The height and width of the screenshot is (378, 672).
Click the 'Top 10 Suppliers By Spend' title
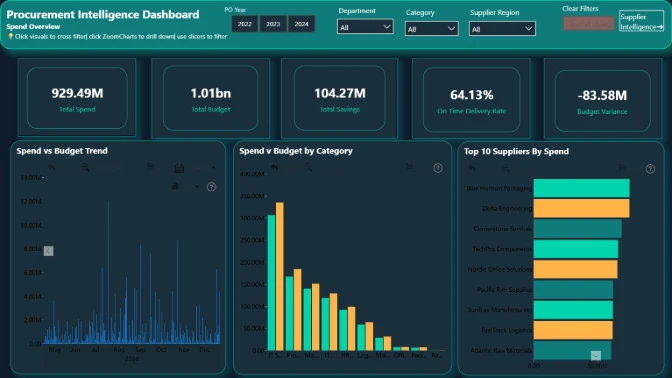coord(516,151)
